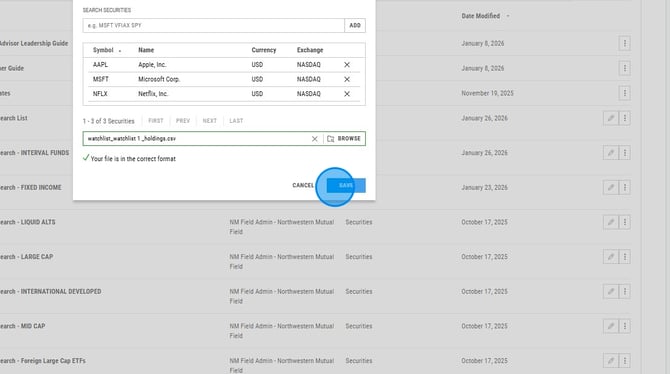Jump to FIRST page of securities

(156, 121)
